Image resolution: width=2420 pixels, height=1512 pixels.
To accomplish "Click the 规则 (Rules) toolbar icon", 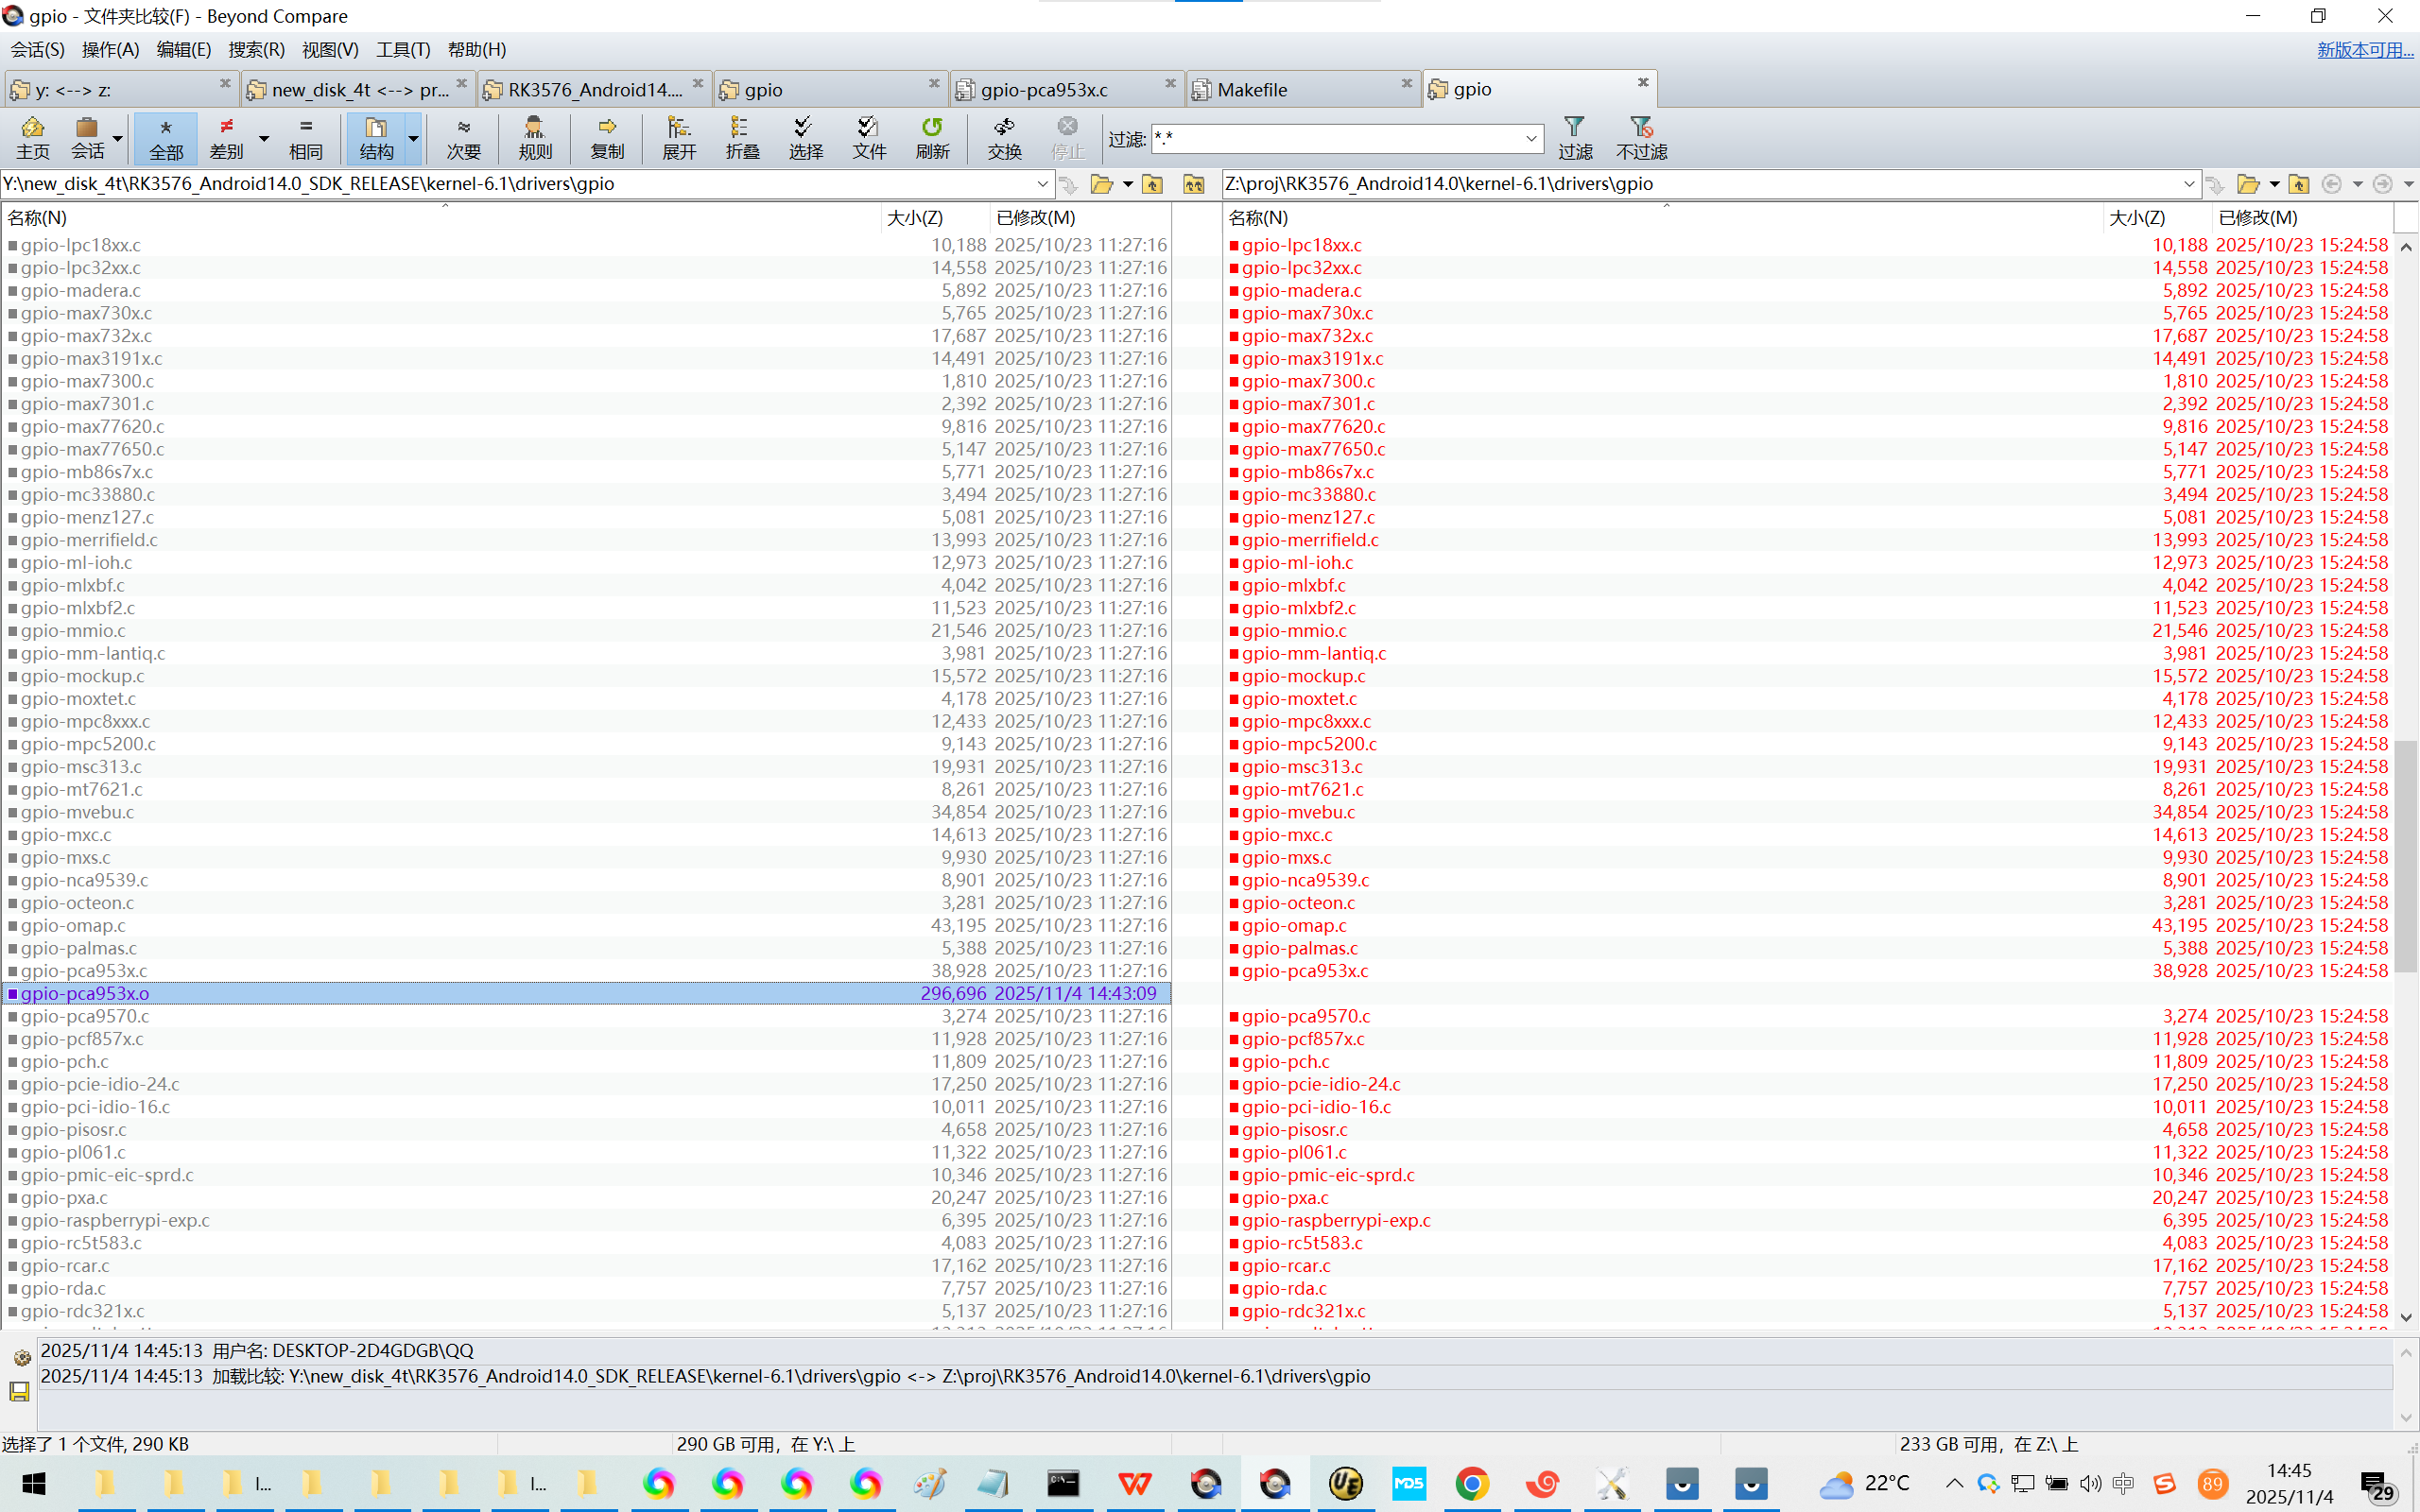I will click(x=535, y=137).
